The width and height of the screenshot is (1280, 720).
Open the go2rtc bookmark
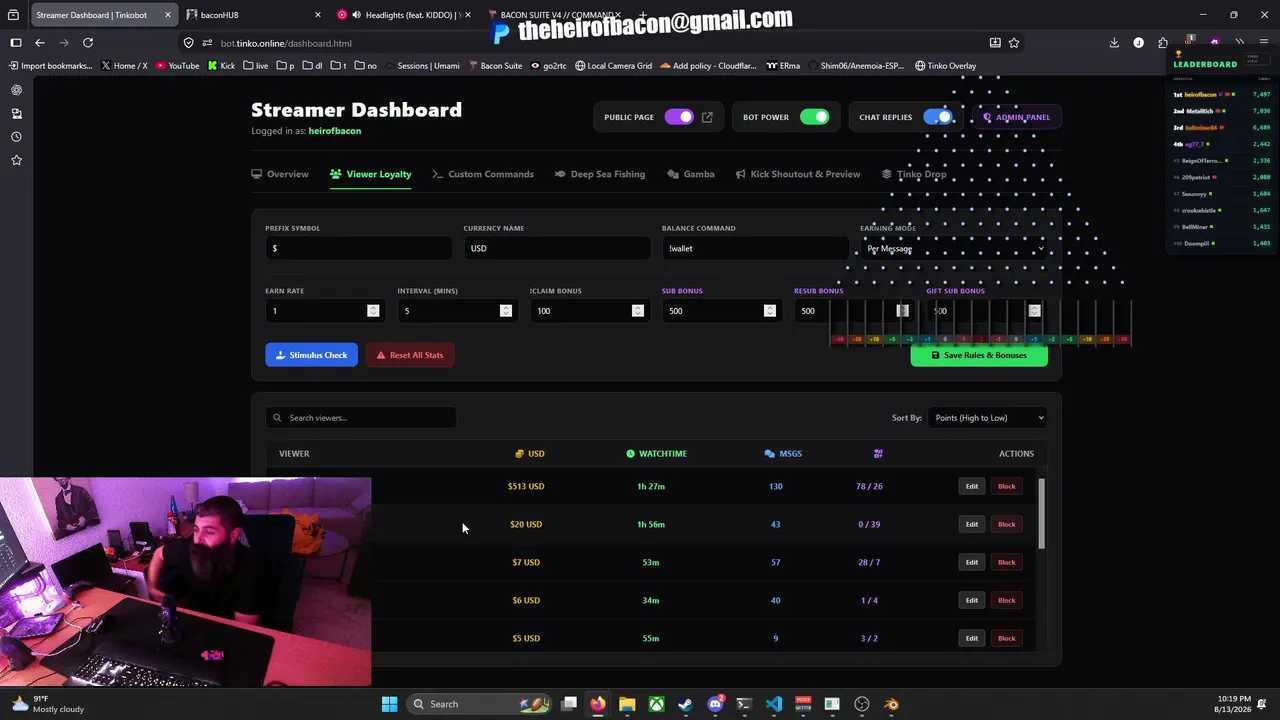tap(549, 66)
